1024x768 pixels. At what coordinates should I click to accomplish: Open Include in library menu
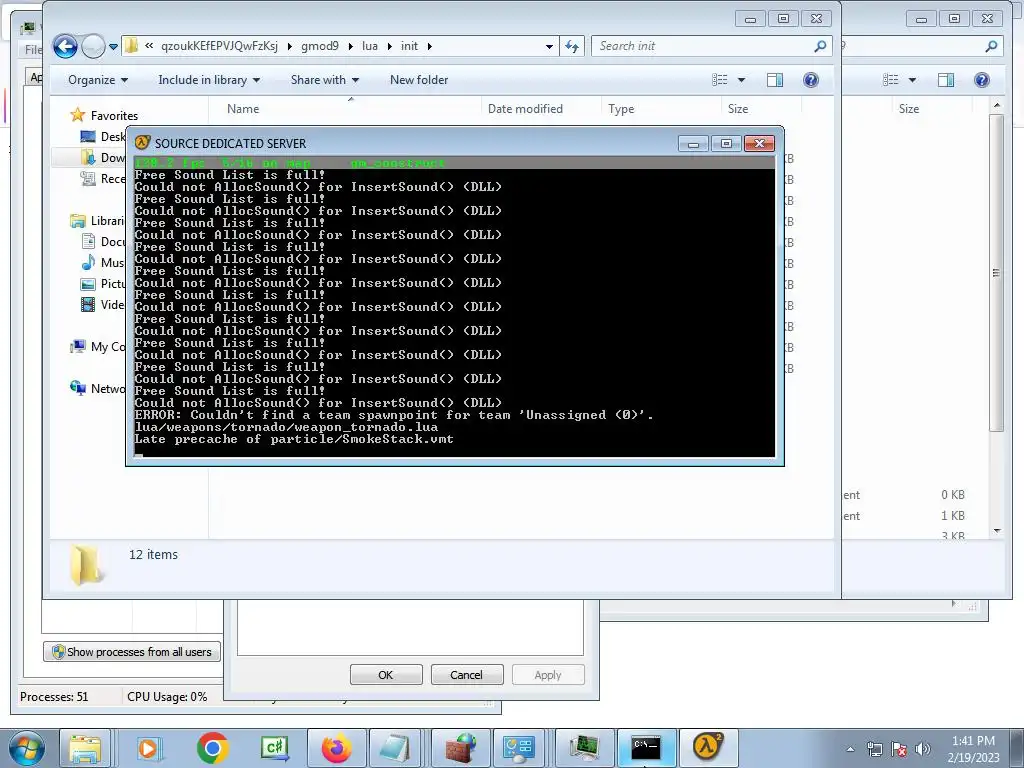(x=209, y=80)
